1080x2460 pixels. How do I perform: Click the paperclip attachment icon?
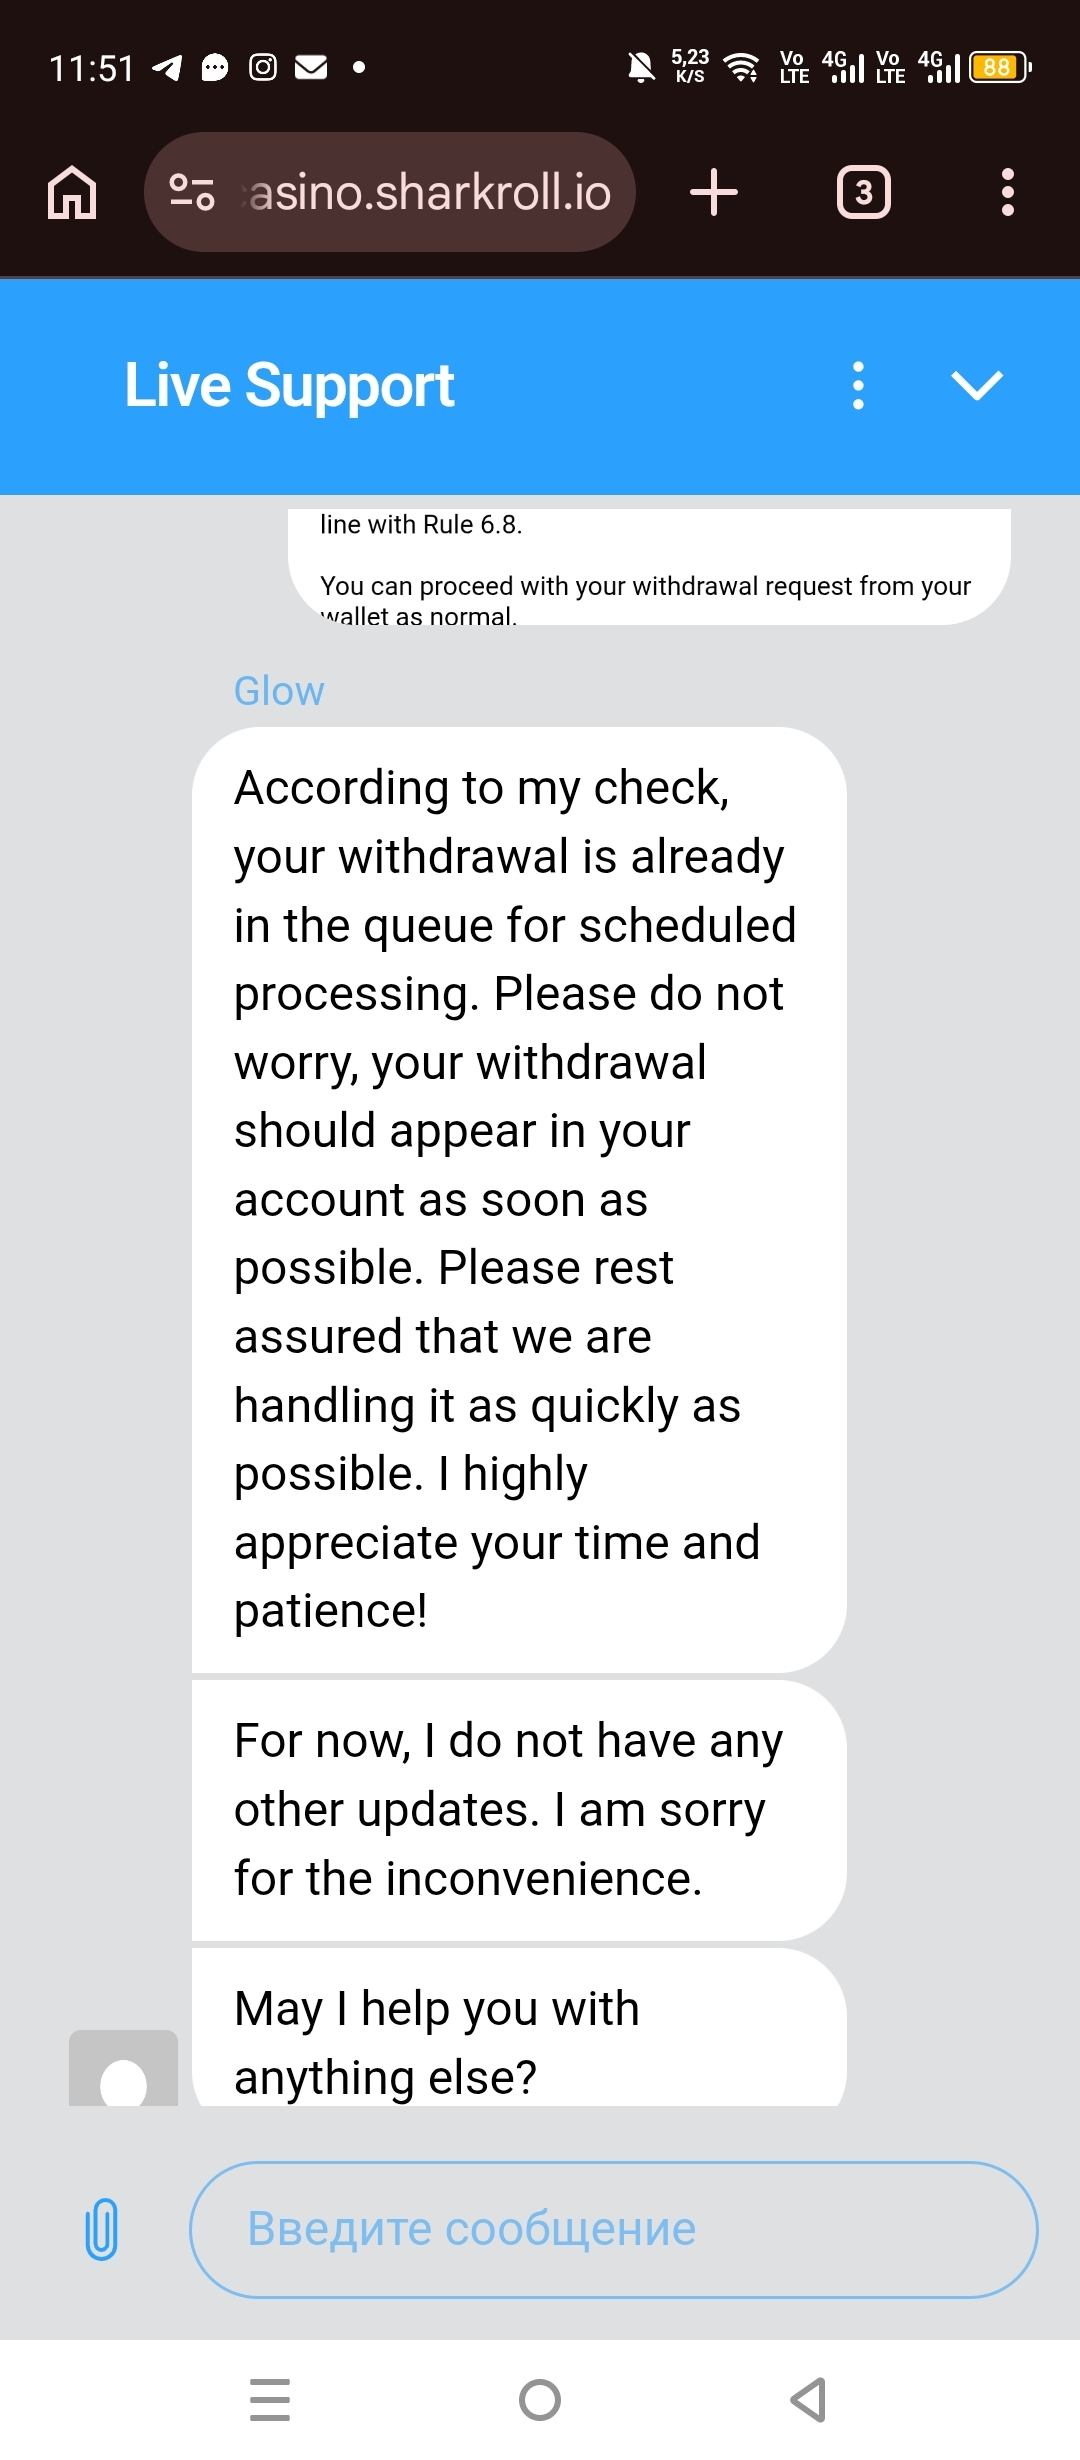pos(101,2229)
